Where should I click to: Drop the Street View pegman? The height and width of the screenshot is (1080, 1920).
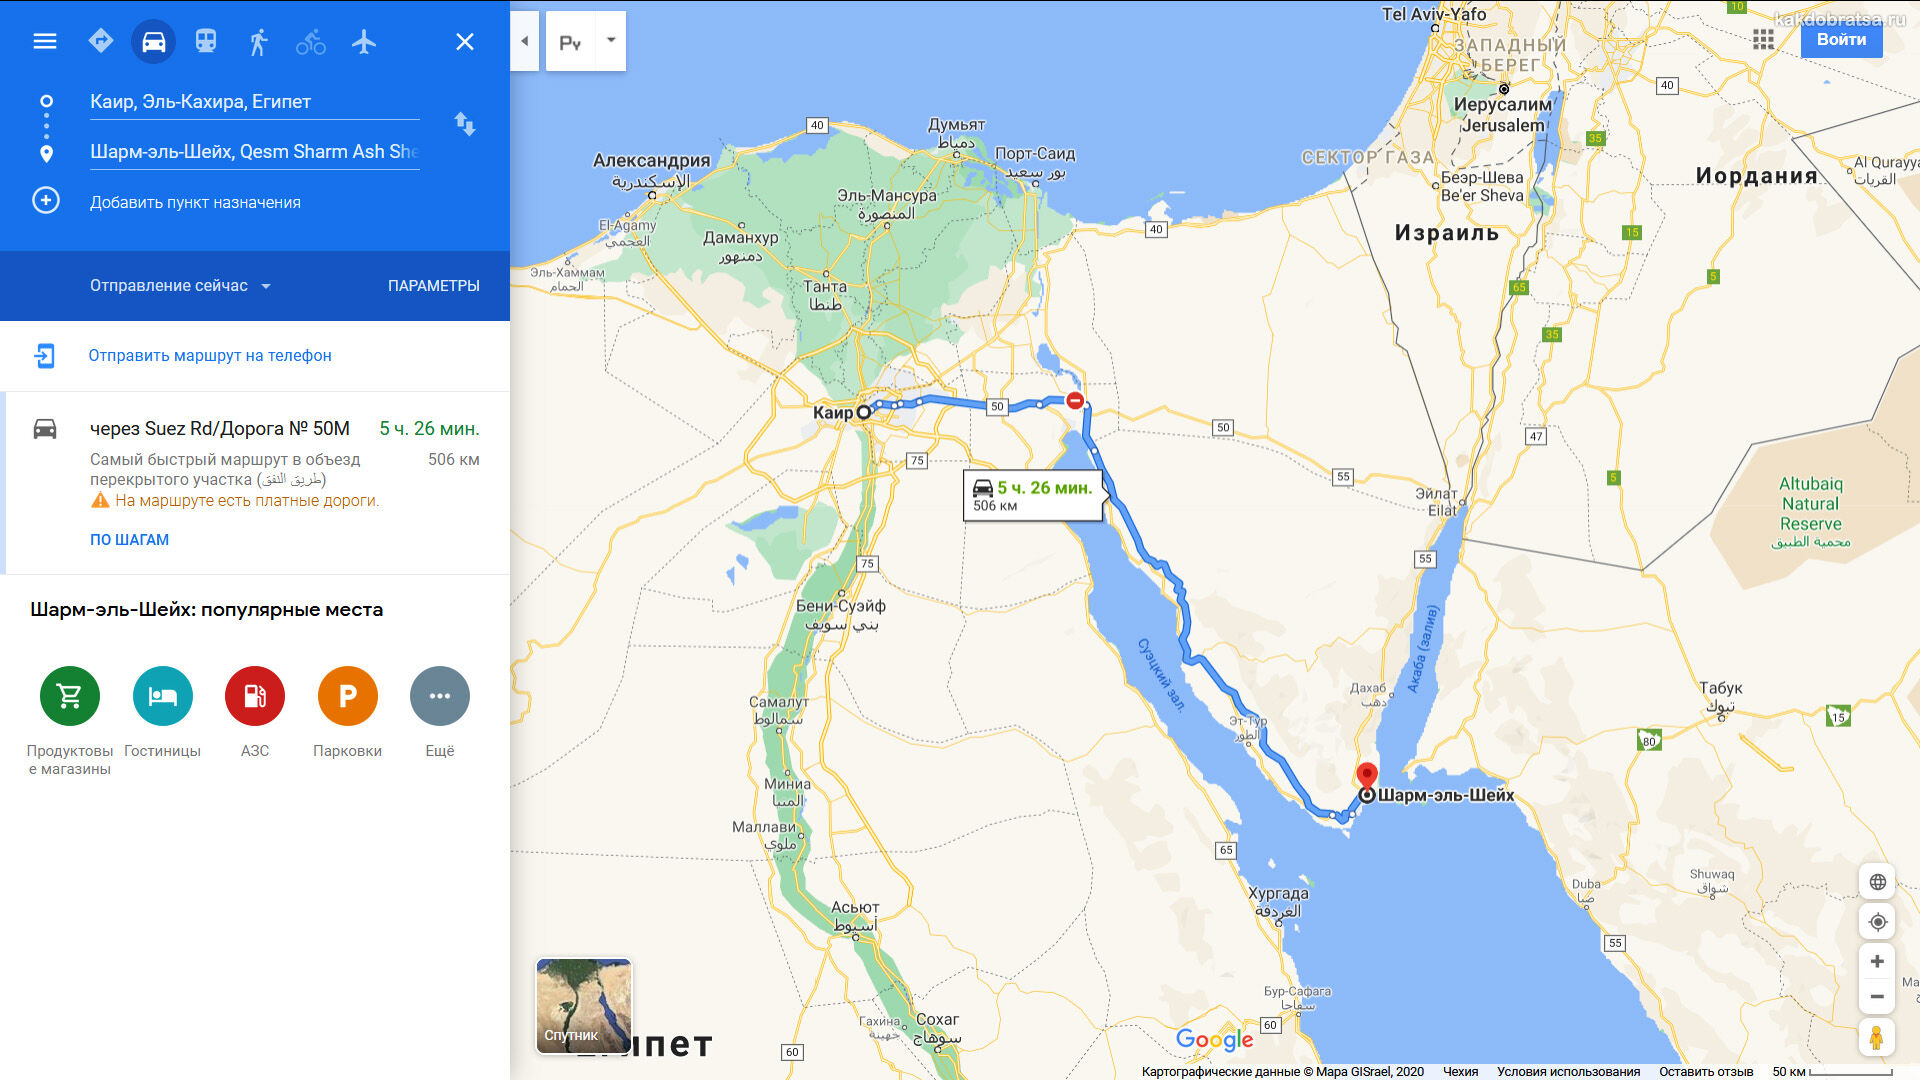click(x=1877, y=1037)
